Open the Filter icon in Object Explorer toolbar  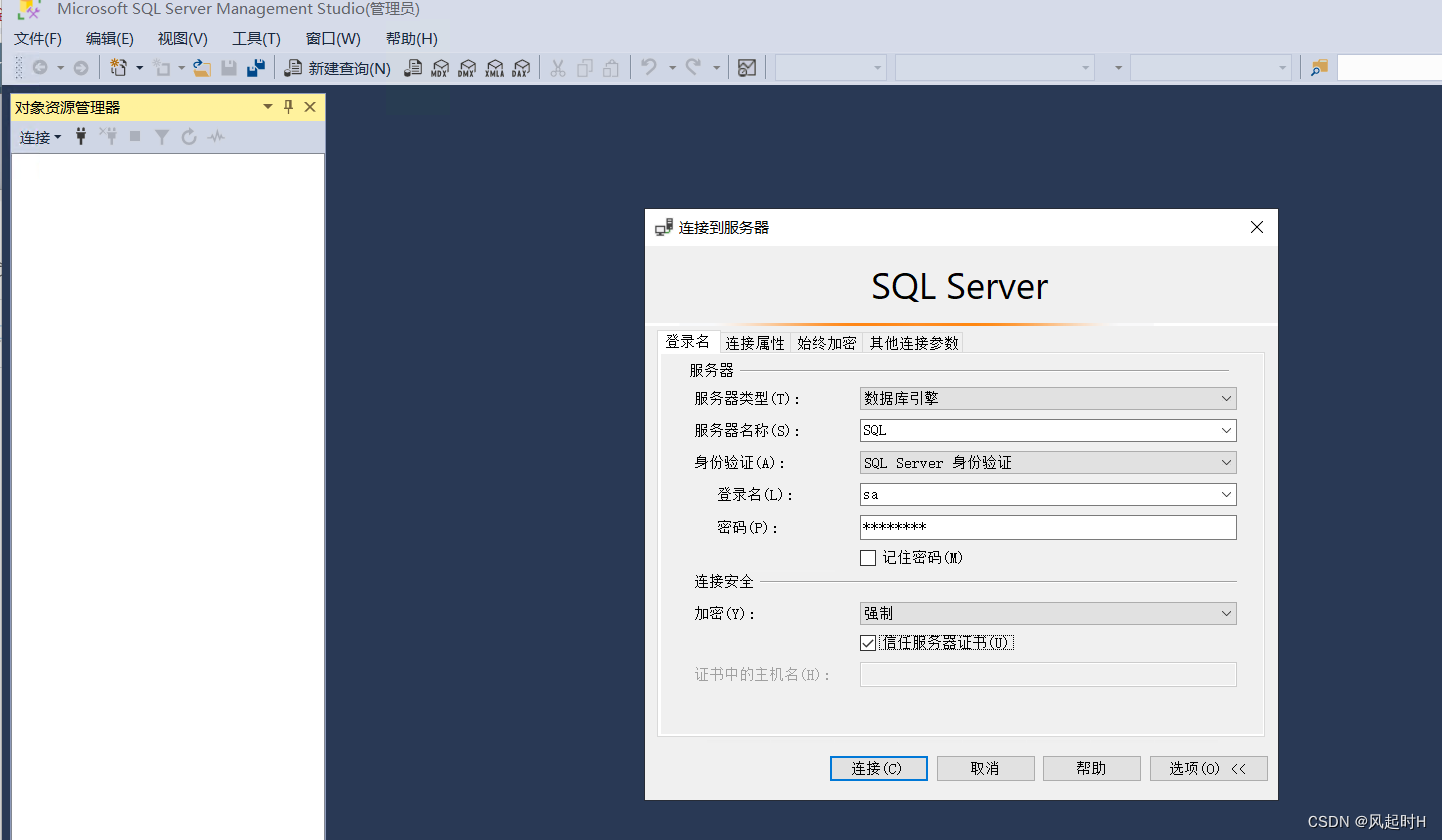click(x=161, y=136)
